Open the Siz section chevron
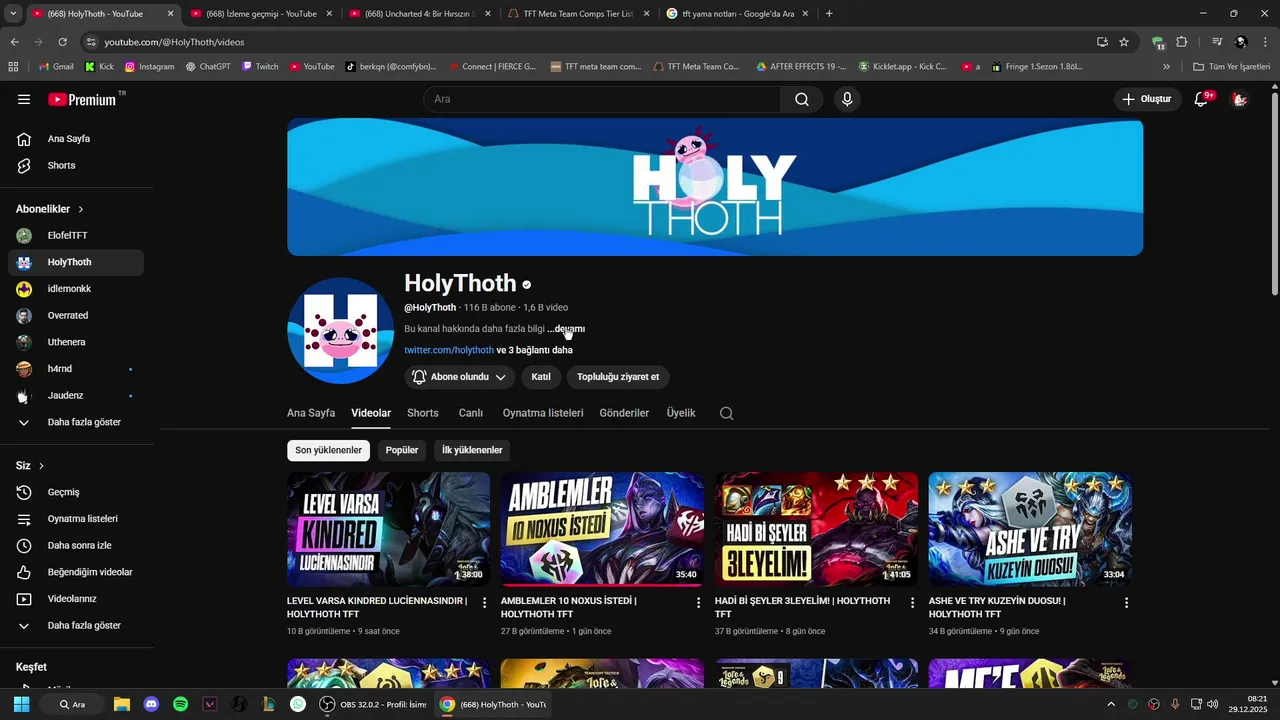Screen dimensions: 1280x720 (41, 466)
